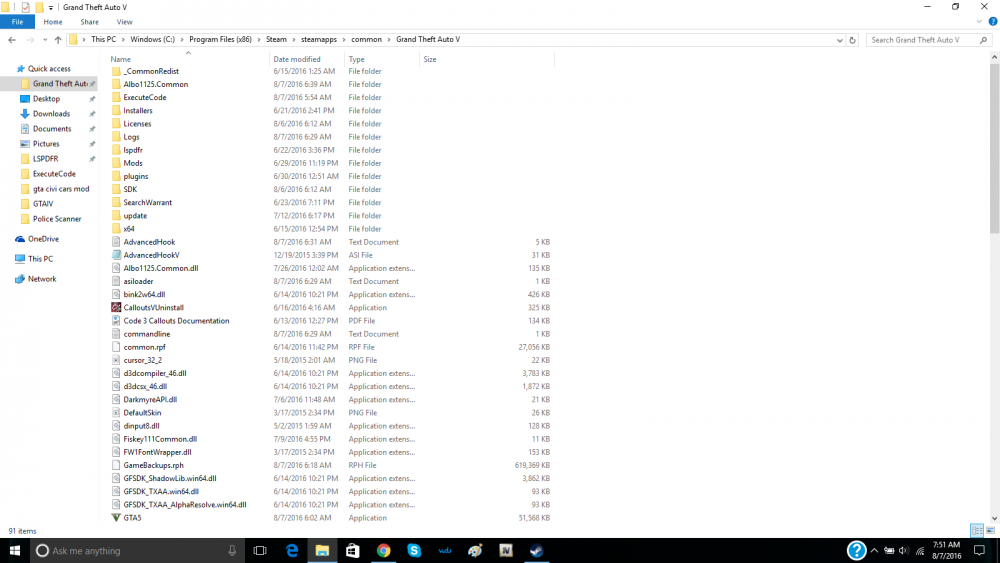Open the Action Center notifications icon

pyautogui.click(x=979, y=550)
